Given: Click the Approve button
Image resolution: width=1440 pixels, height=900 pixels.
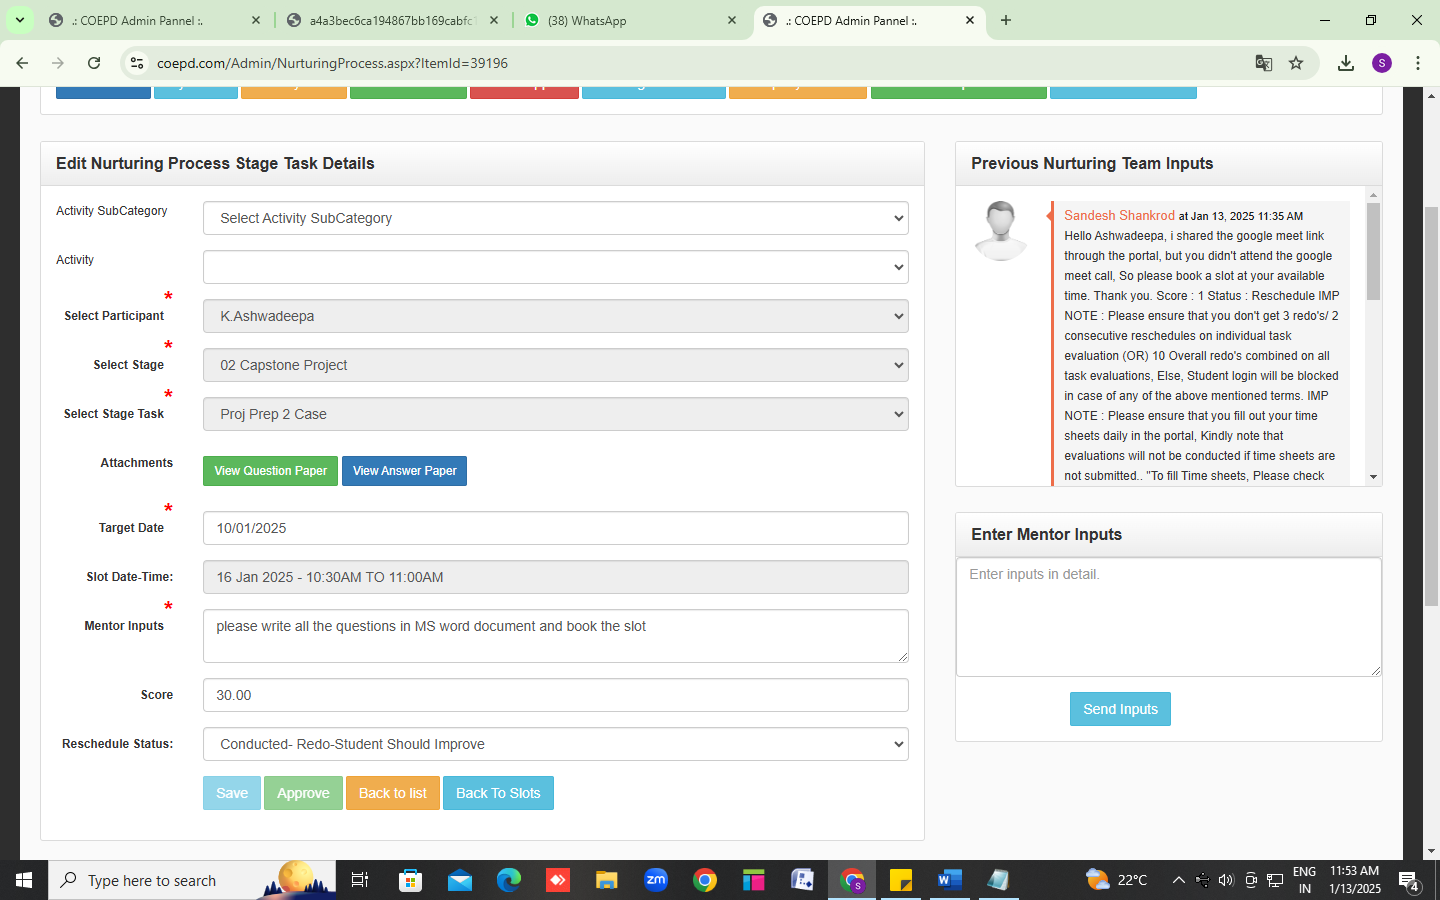Looking at the screenshot, I should pos(303,793).
